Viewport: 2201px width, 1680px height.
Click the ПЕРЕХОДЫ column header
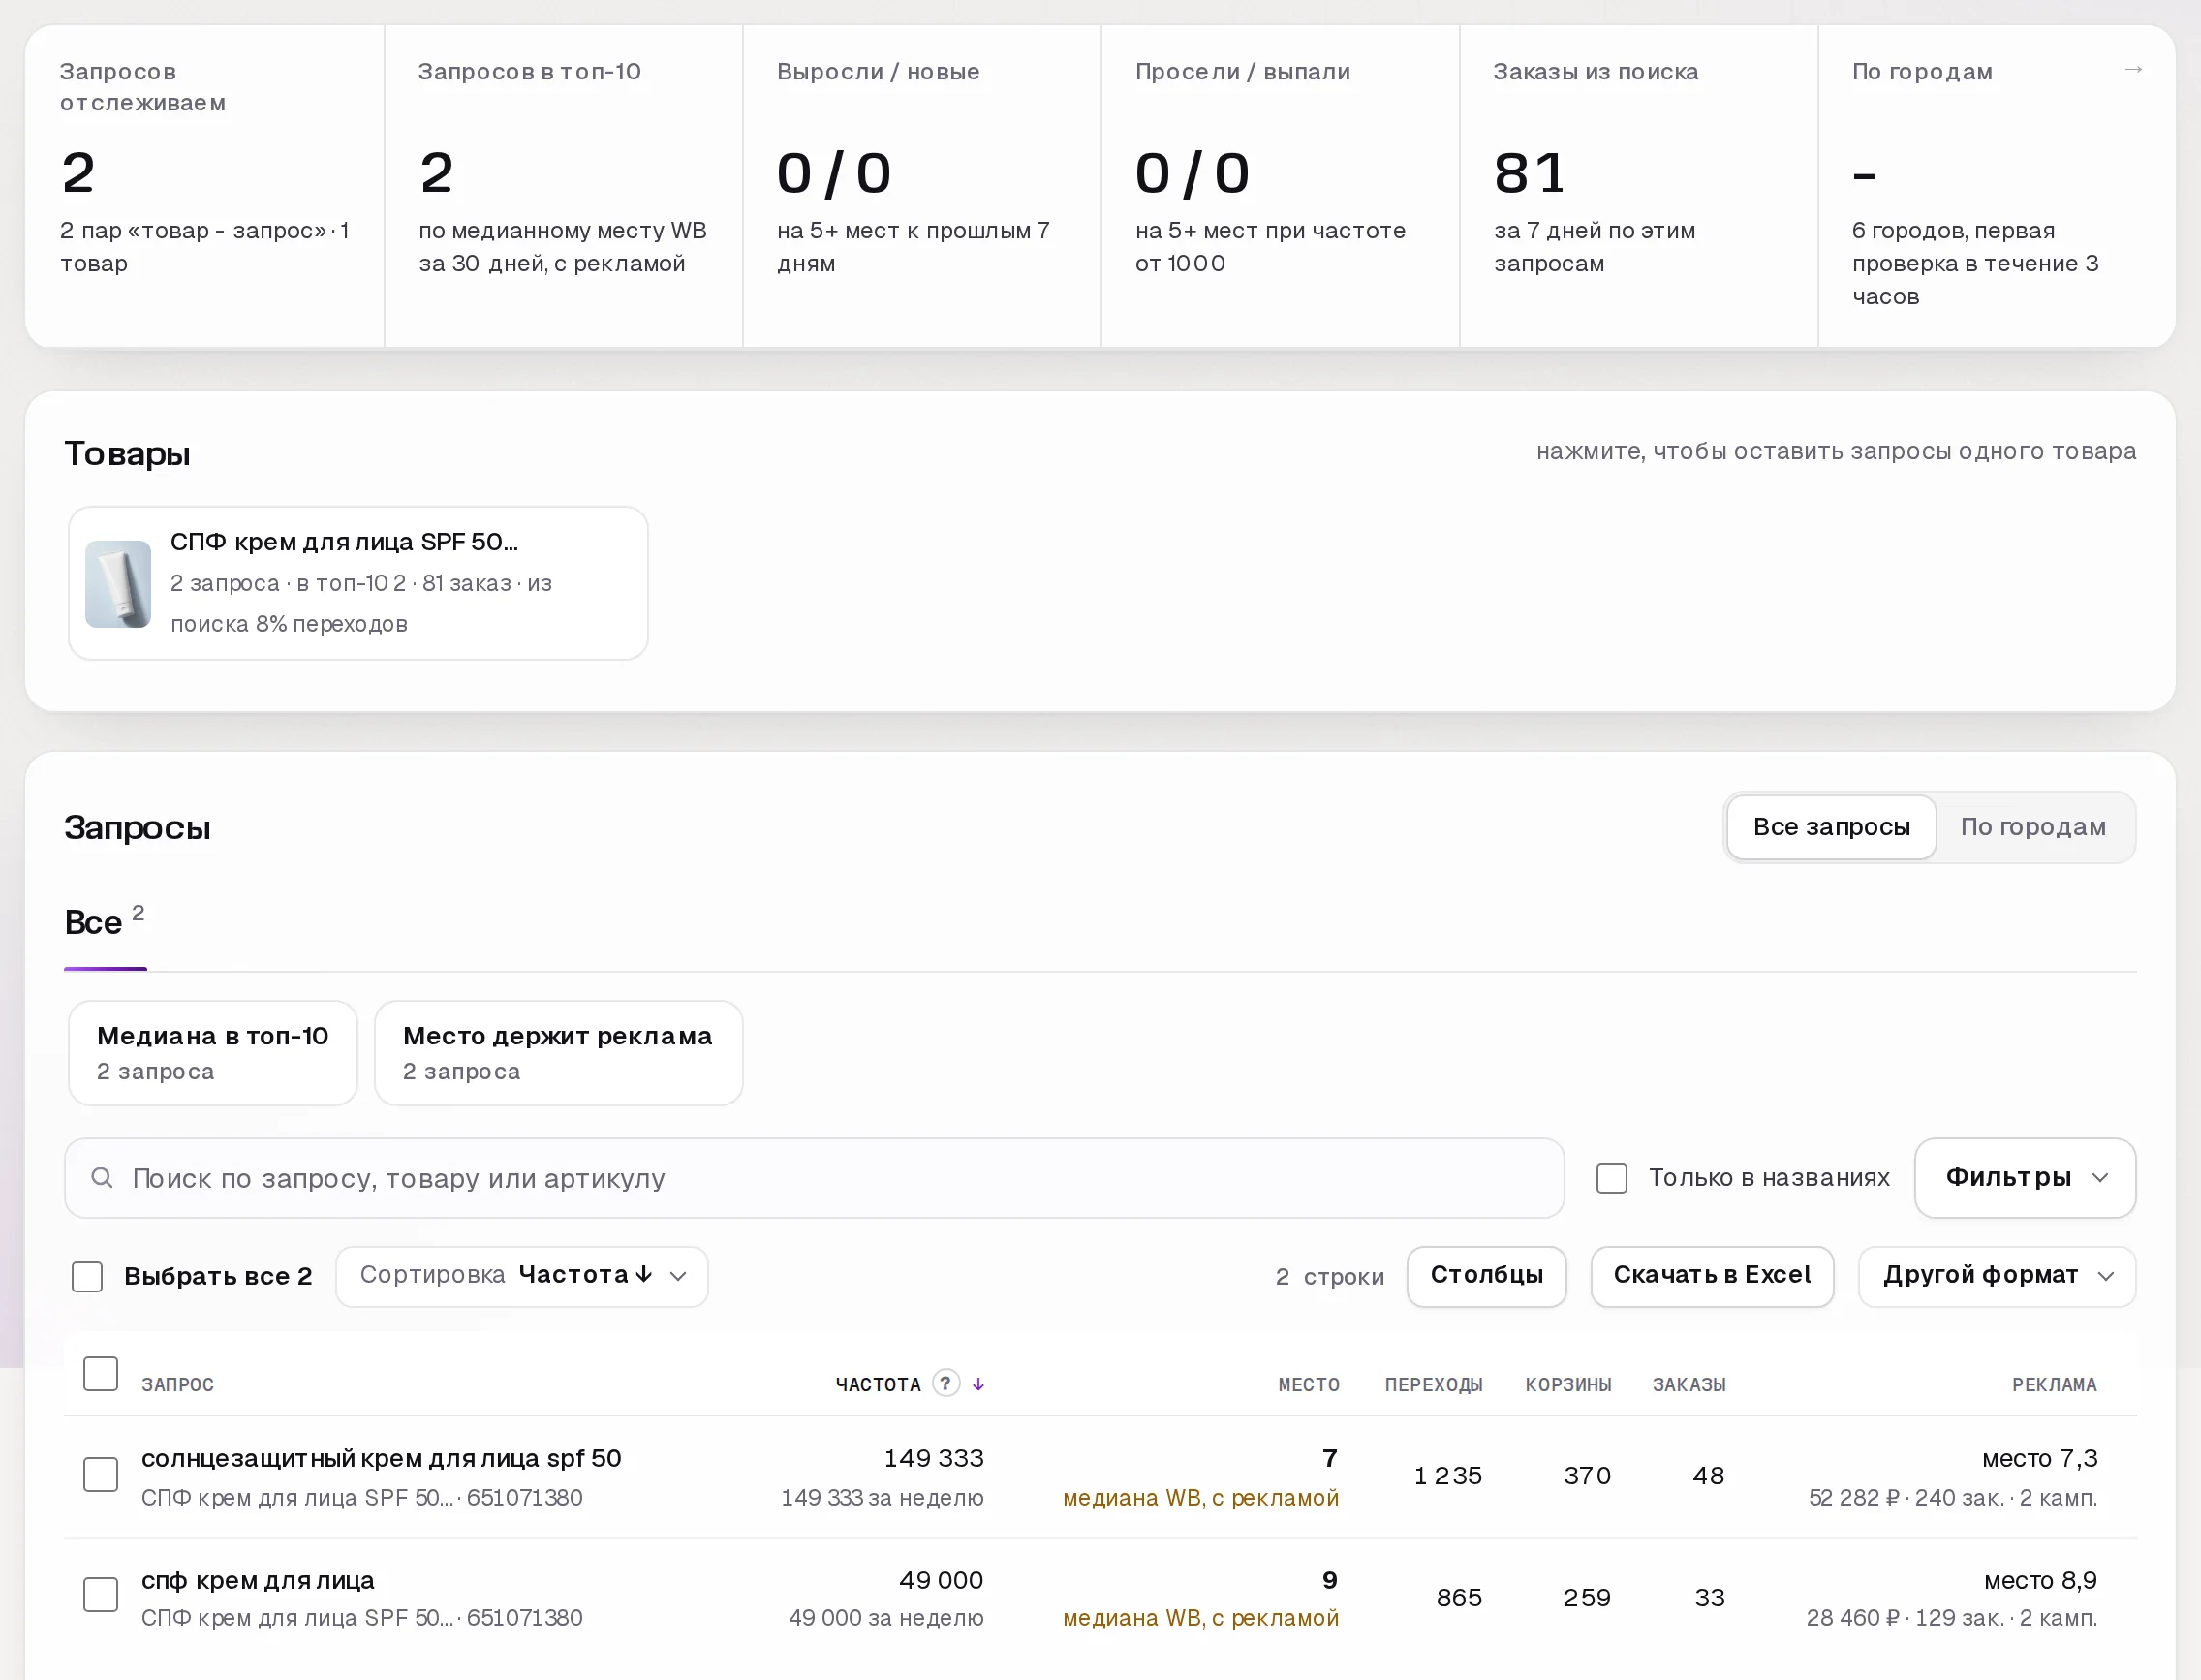click(1433, 1385)
